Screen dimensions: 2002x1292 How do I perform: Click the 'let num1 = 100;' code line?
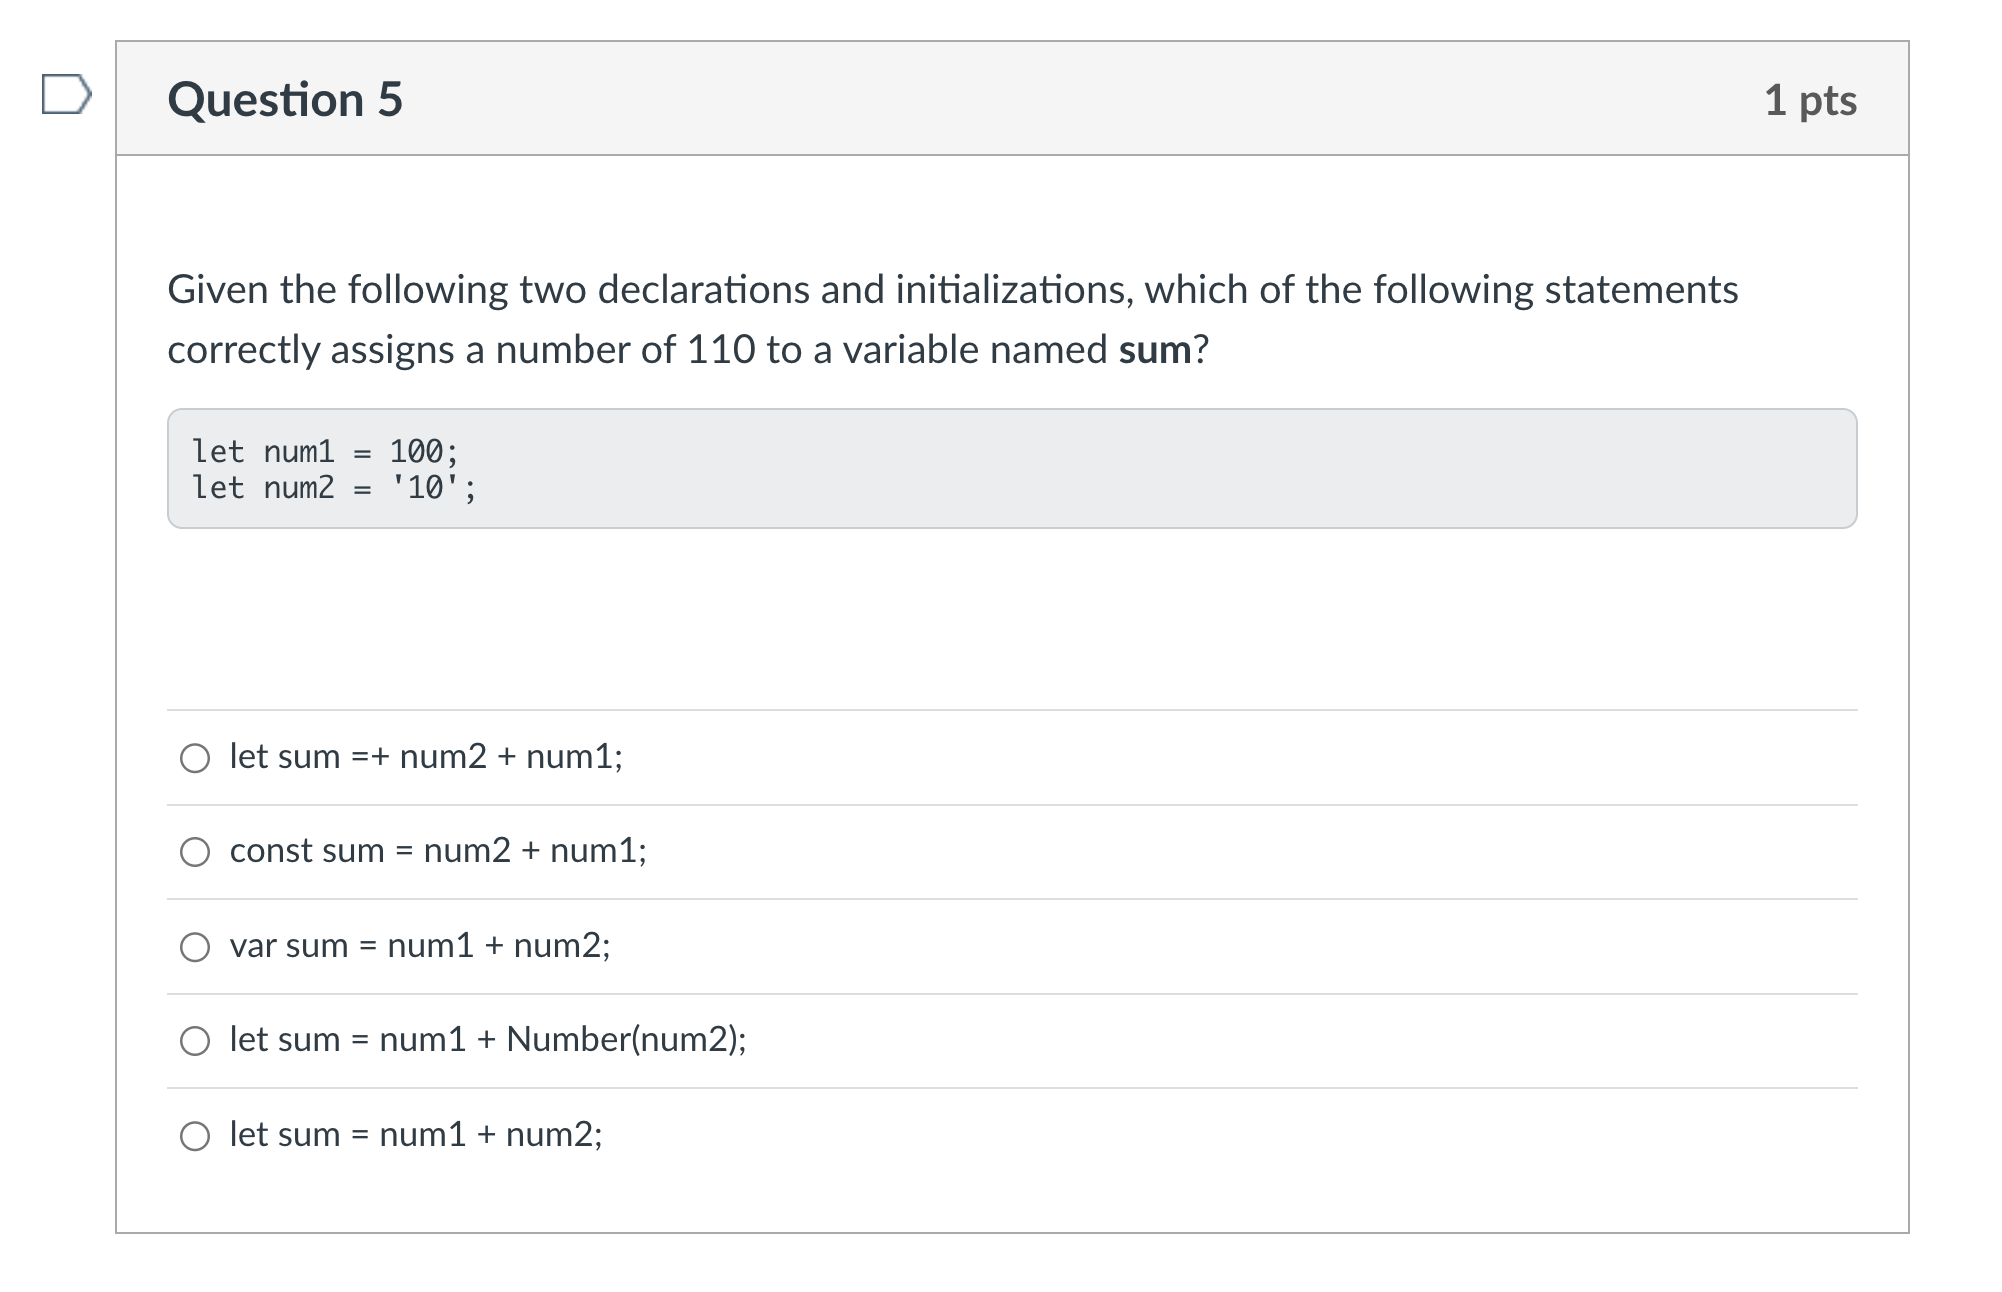coord(325,452)
